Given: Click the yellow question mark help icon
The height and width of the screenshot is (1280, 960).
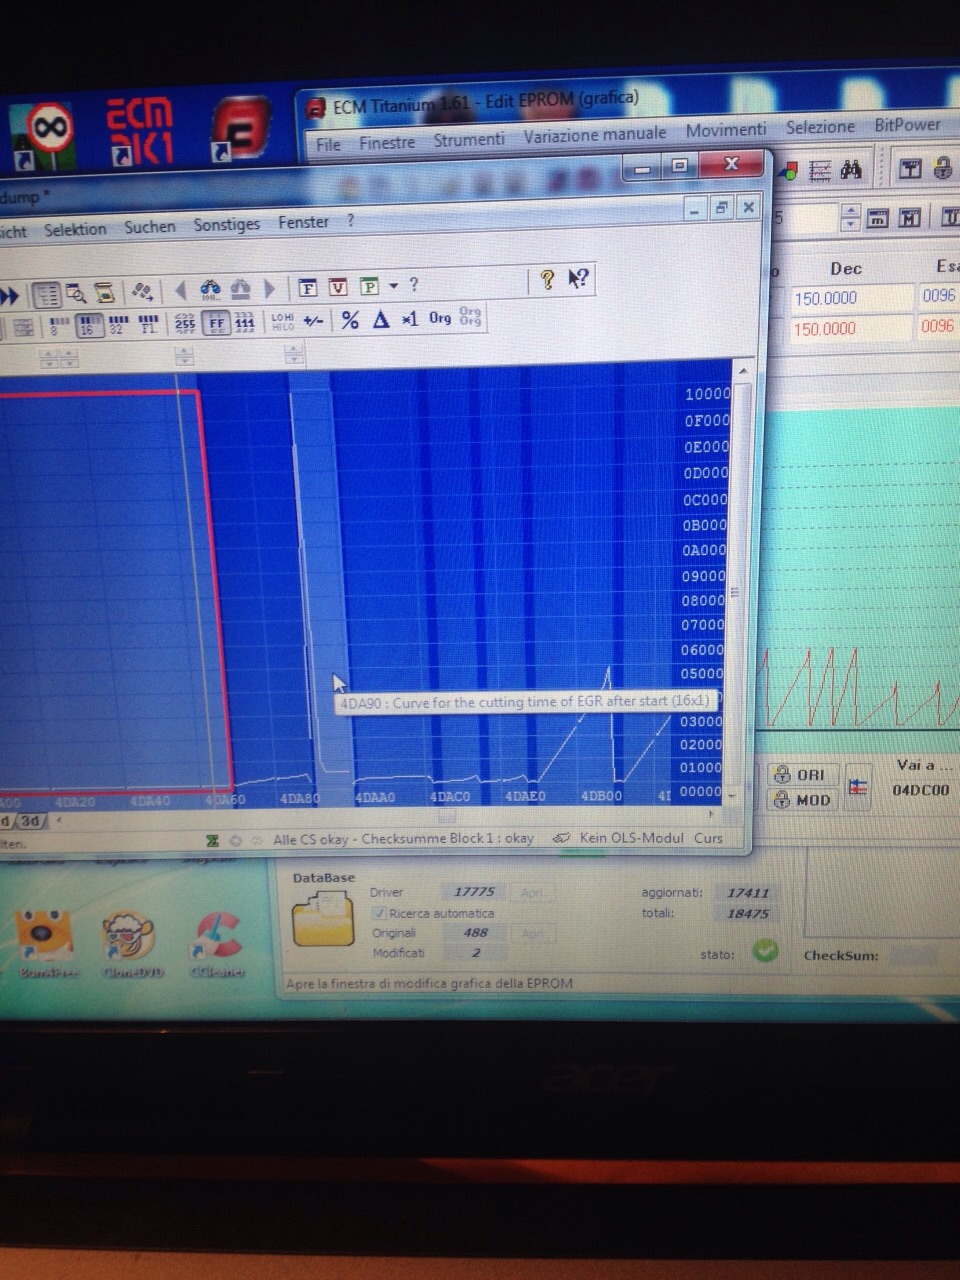Looking at the screenshot, I should coord(546,280).
